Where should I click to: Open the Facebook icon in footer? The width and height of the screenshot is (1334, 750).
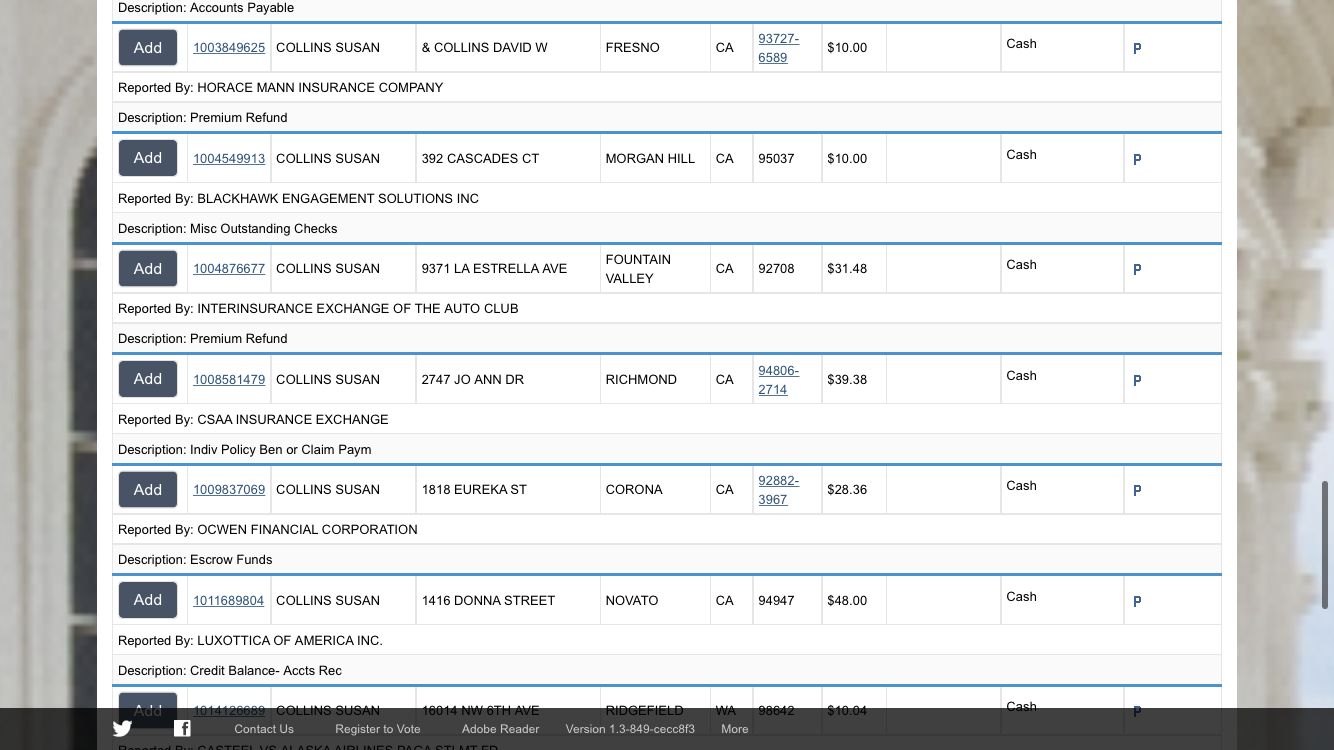pos(182,729)
